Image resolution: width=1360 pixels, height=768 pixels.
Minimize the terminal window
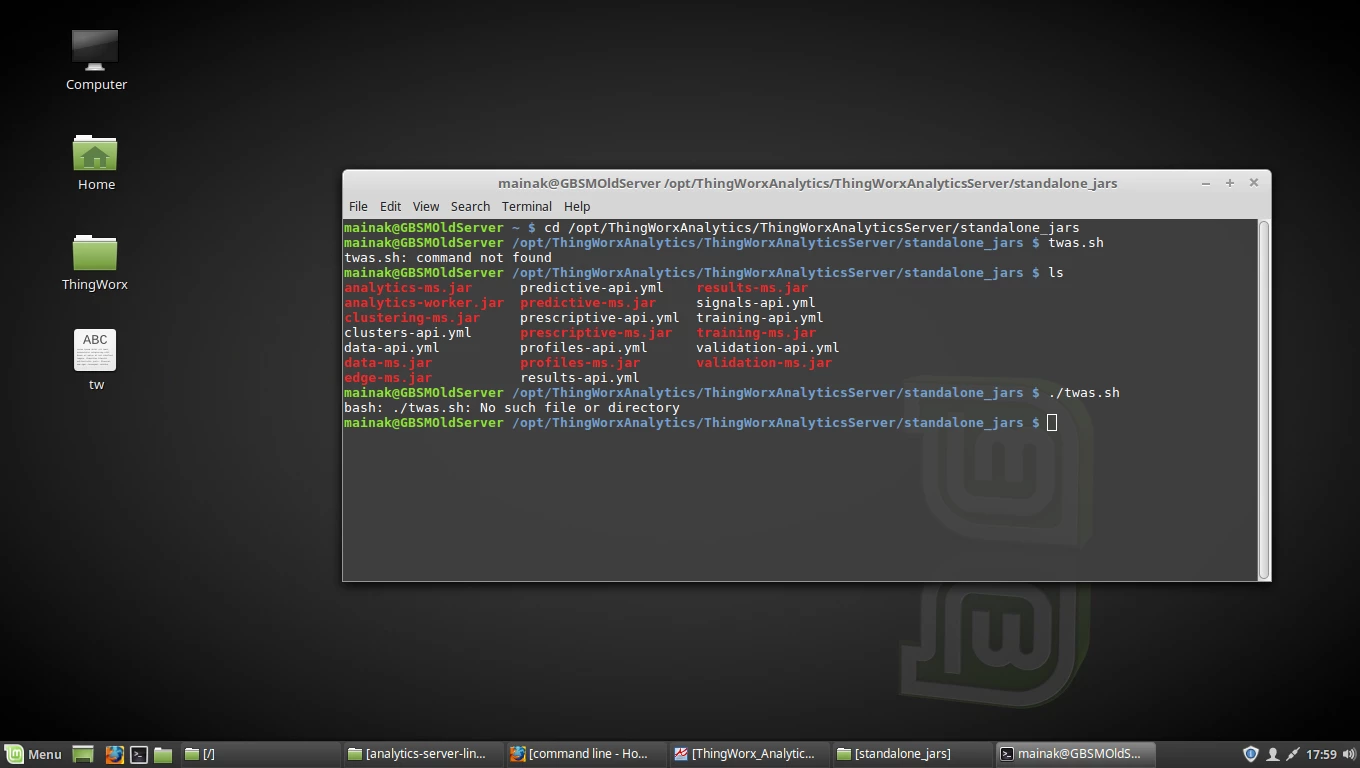tap(1206, 183)
